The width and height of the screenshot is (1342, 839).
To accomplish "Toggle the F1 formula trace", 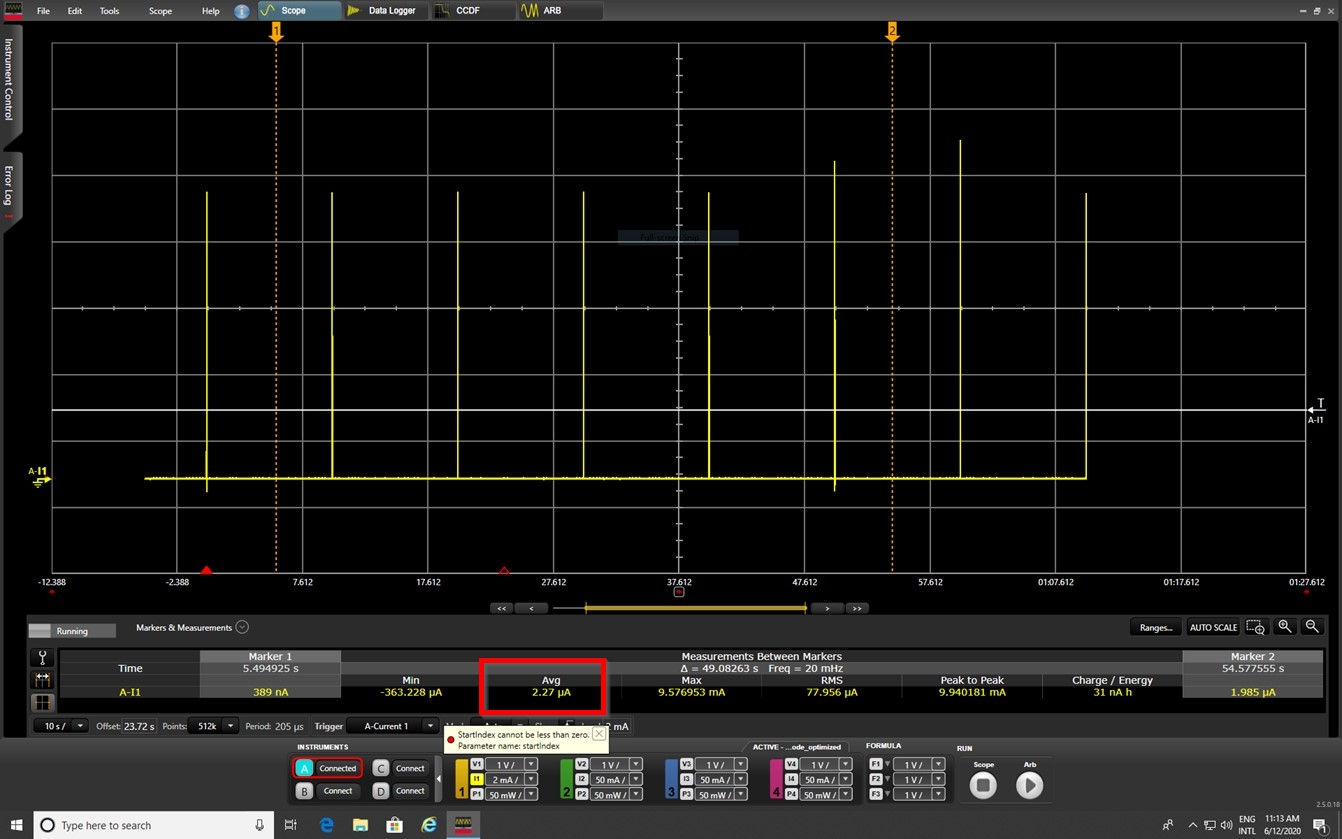I will pyautogui.click(x=877, y=764).
